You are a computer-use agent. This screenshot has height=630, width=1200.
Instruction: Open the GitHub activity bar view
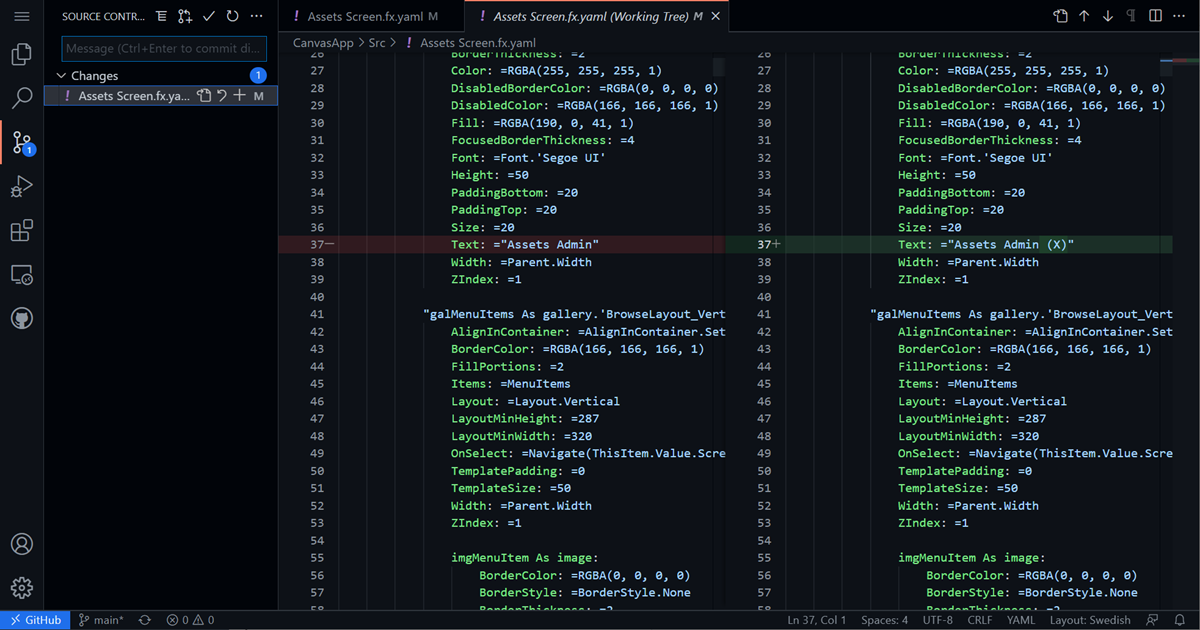[x=22, y=319]
